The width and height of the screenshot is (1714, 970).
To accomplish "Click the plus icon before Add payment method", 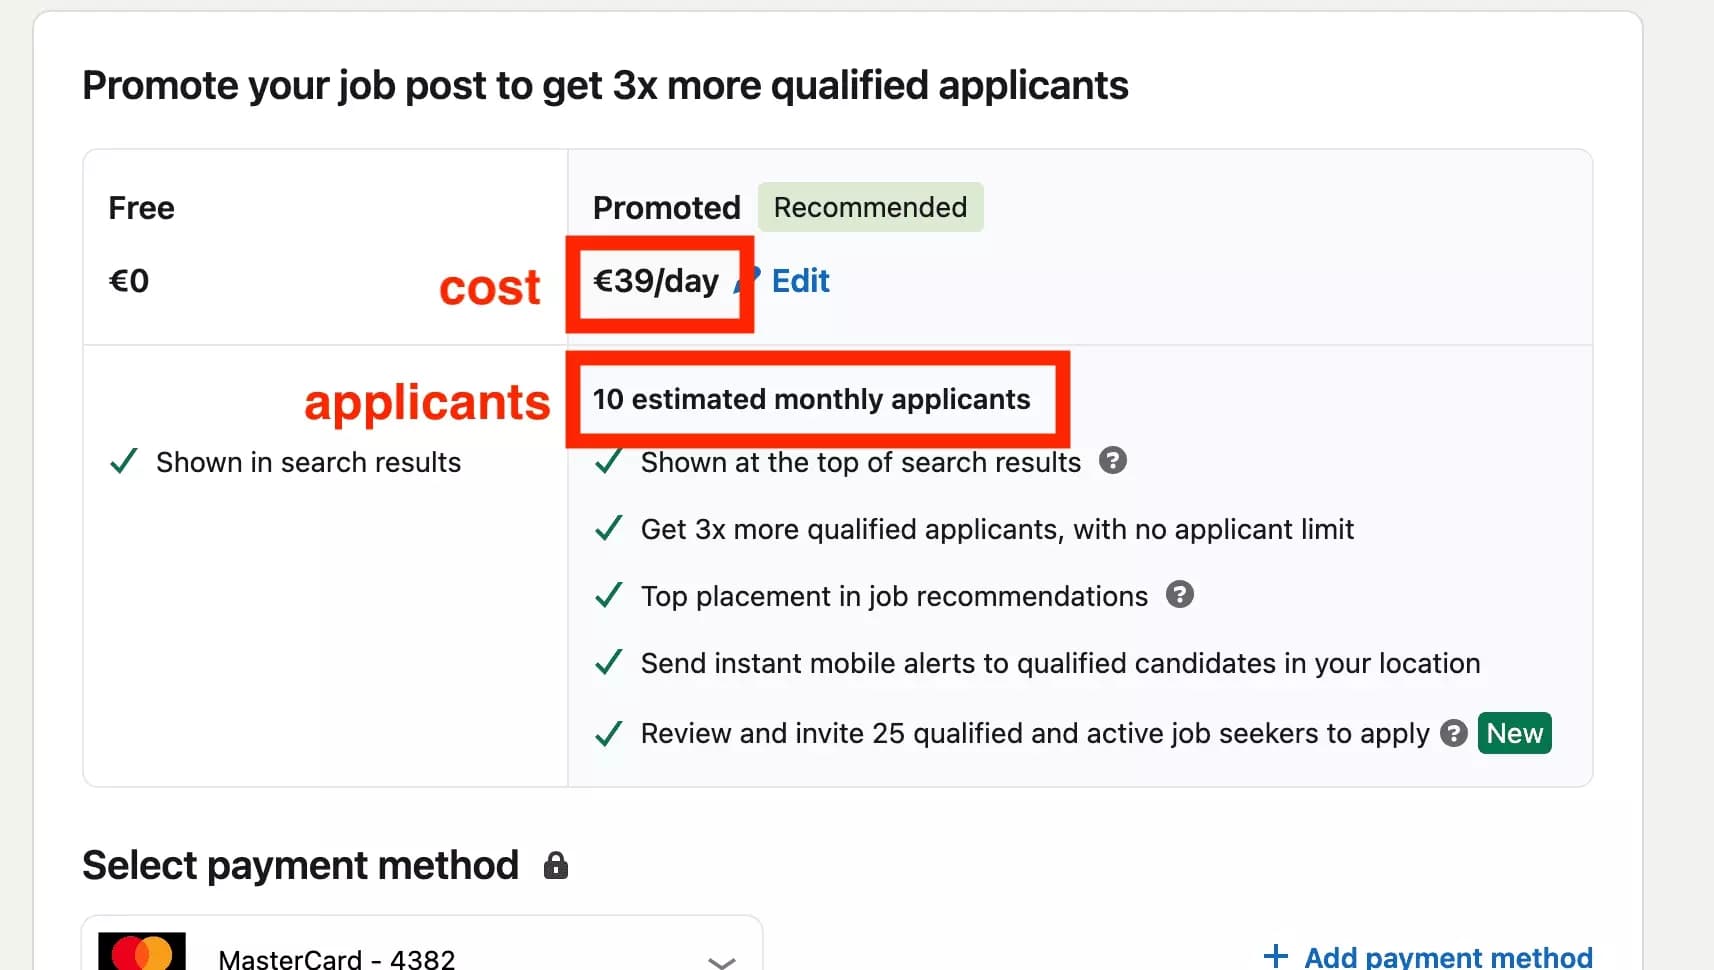I will coord(1276,955).
